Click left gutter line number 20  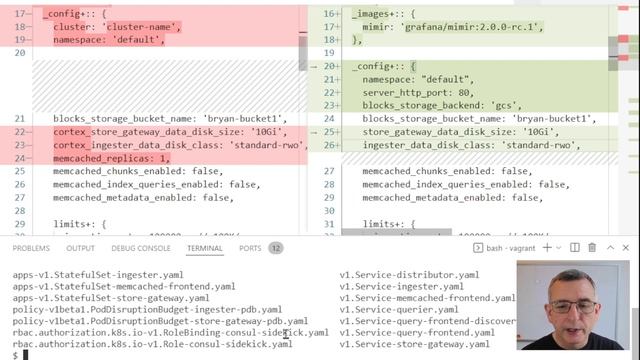[20, 53]
